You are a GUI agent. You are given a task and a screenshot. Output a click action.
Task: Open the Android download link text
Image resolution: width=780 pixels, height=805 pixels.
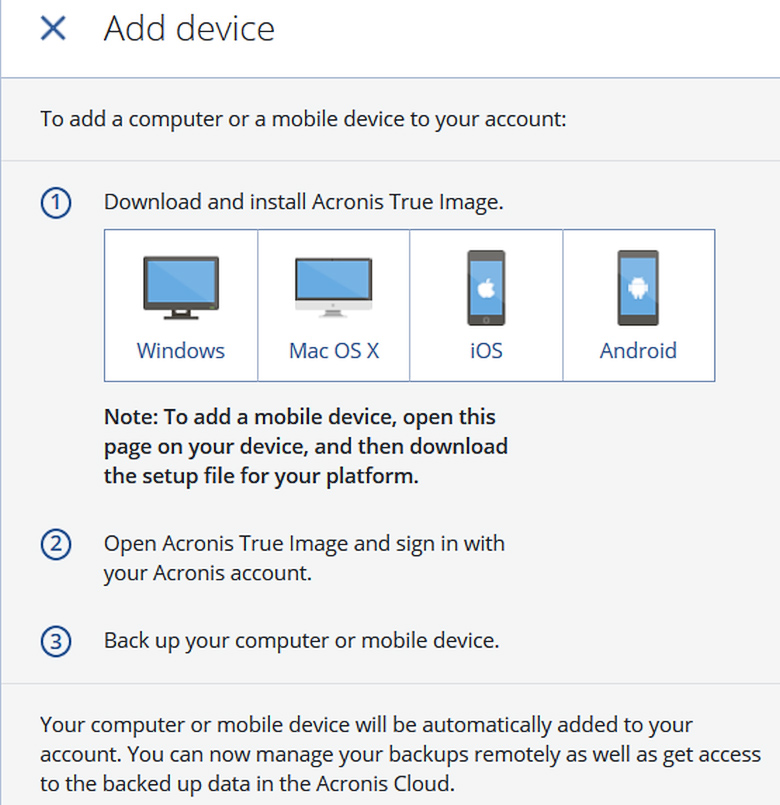(638, 351)
